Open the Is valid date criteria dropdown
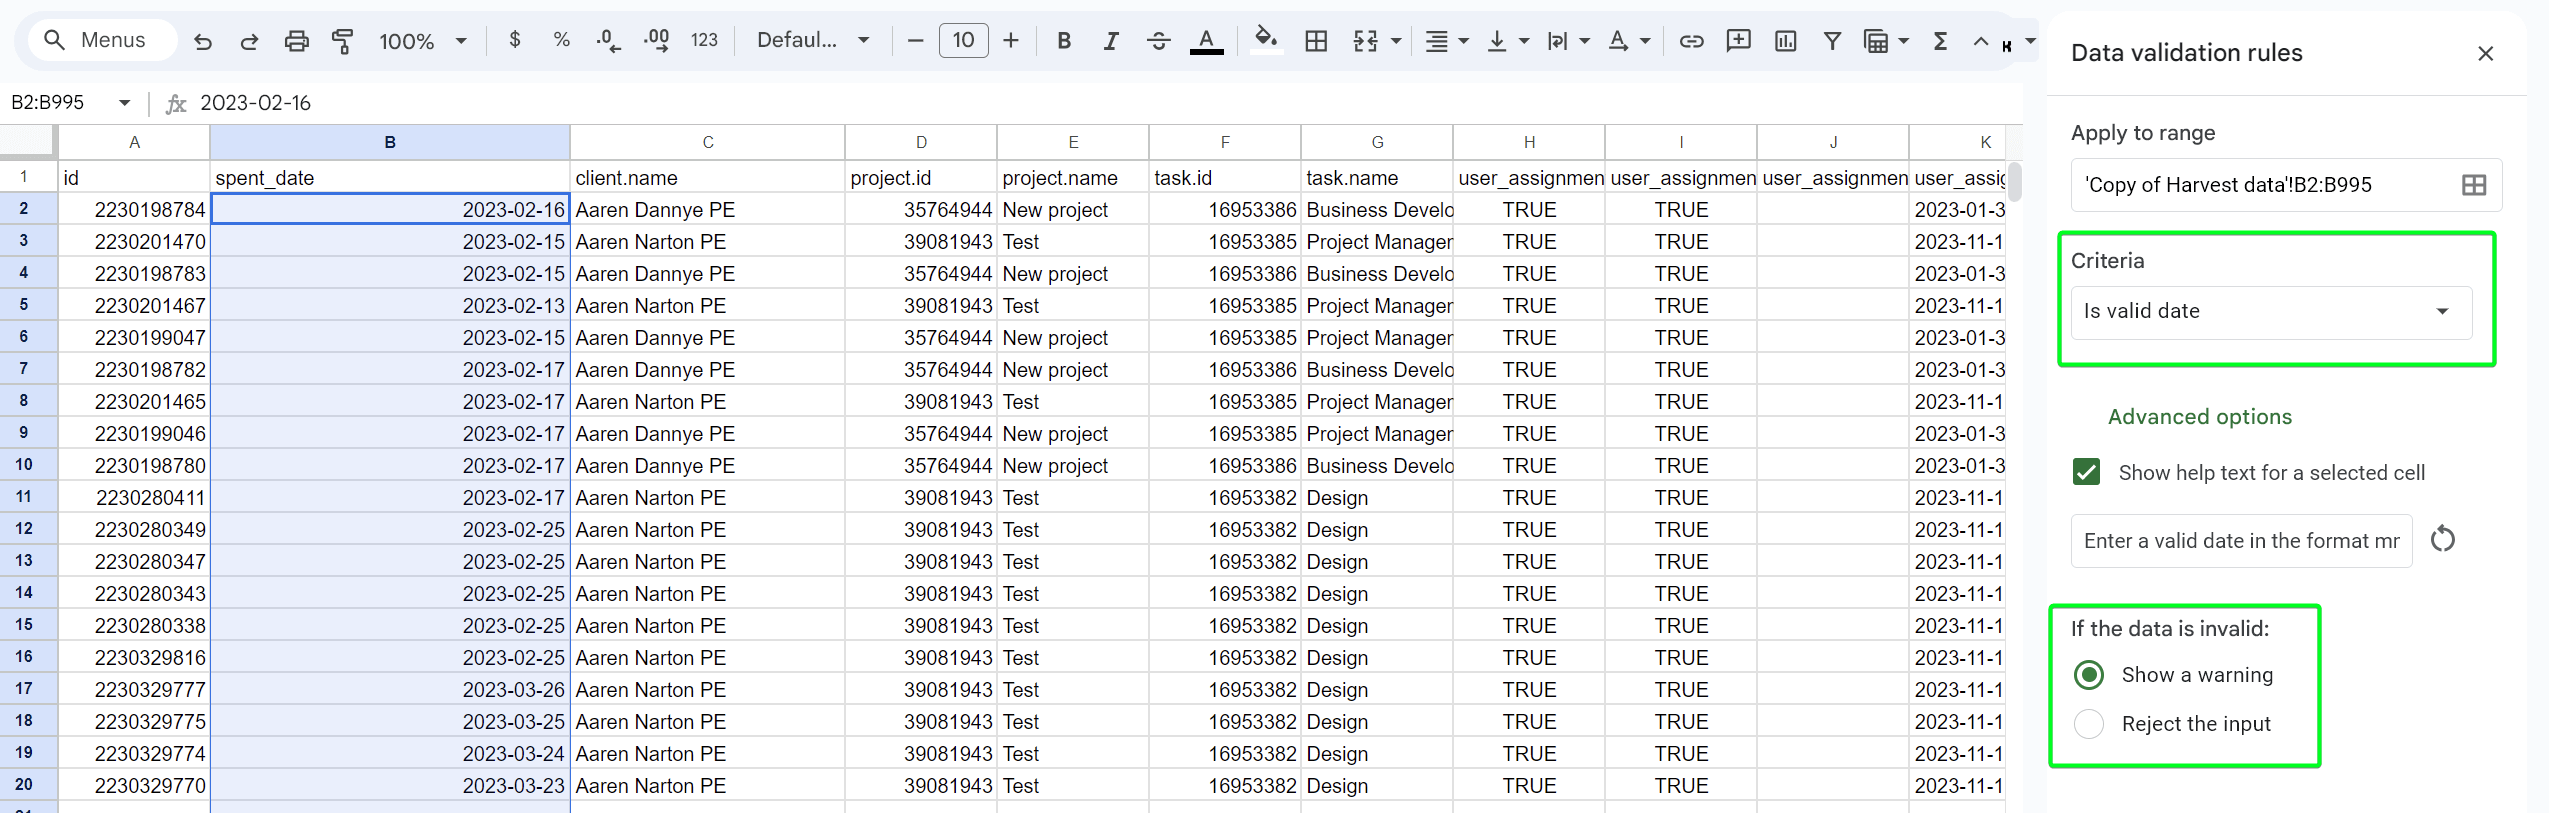 [2270, 312]
